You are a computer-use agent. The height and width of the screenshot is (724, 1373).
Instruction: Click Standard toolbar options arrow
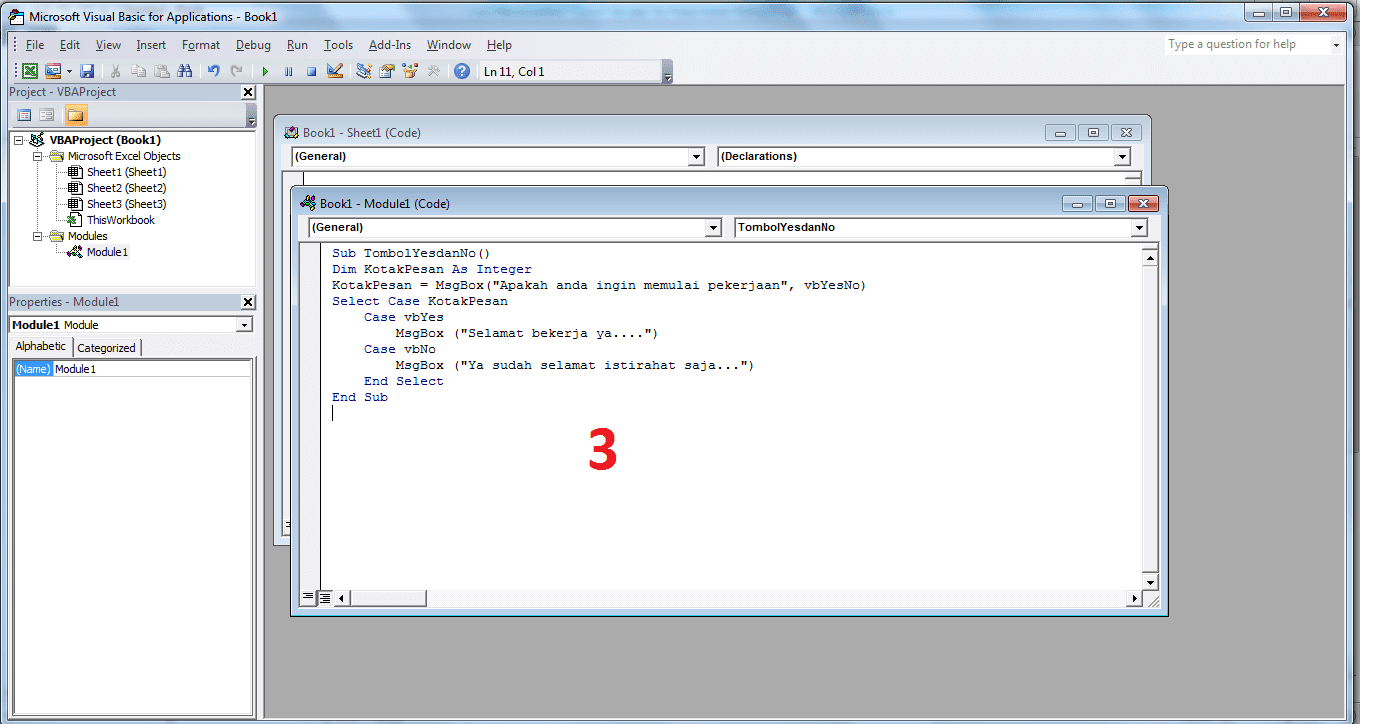pos(668,72)
